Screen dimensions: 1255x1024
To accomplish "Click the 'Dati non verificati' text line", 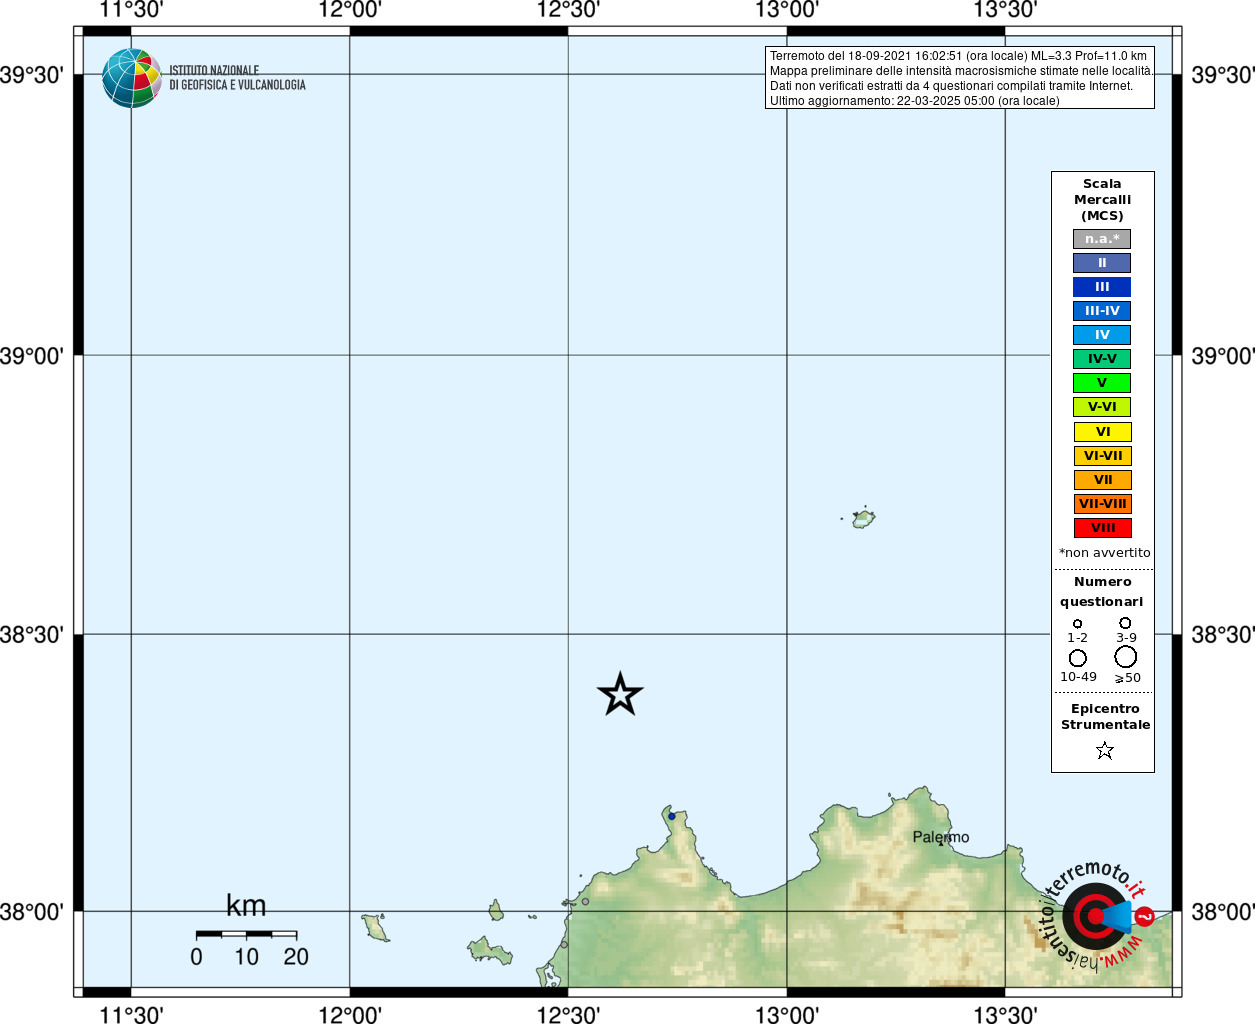I will (x=951, y=86).
